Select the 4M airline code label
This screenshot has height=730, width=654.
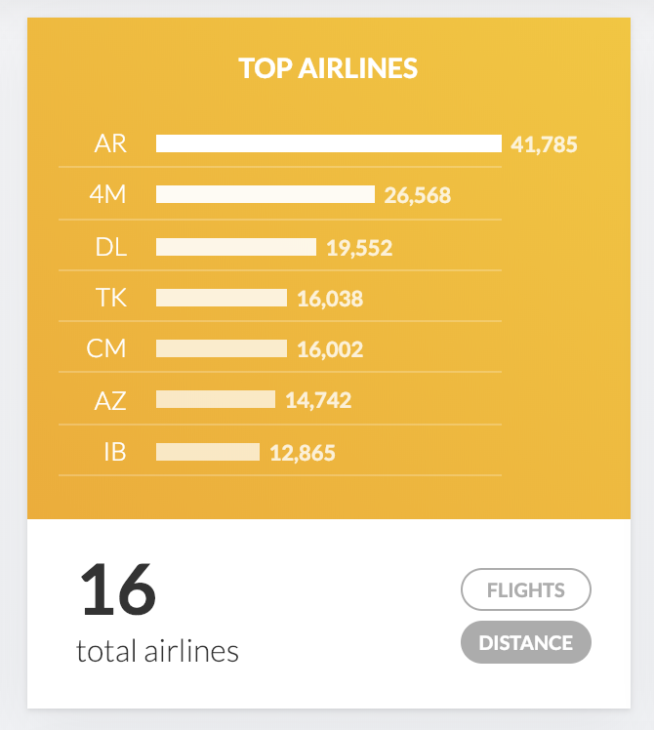tap(108, 195)
